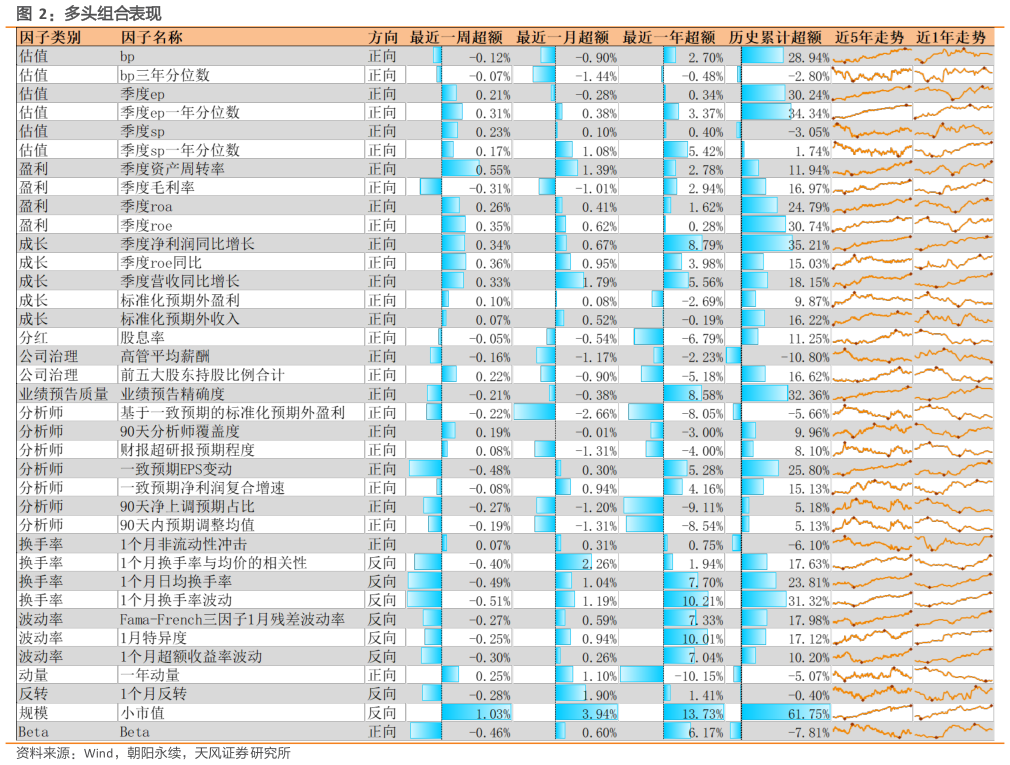Click the 业绩预告质量 category cell

(x=62, y=395)
